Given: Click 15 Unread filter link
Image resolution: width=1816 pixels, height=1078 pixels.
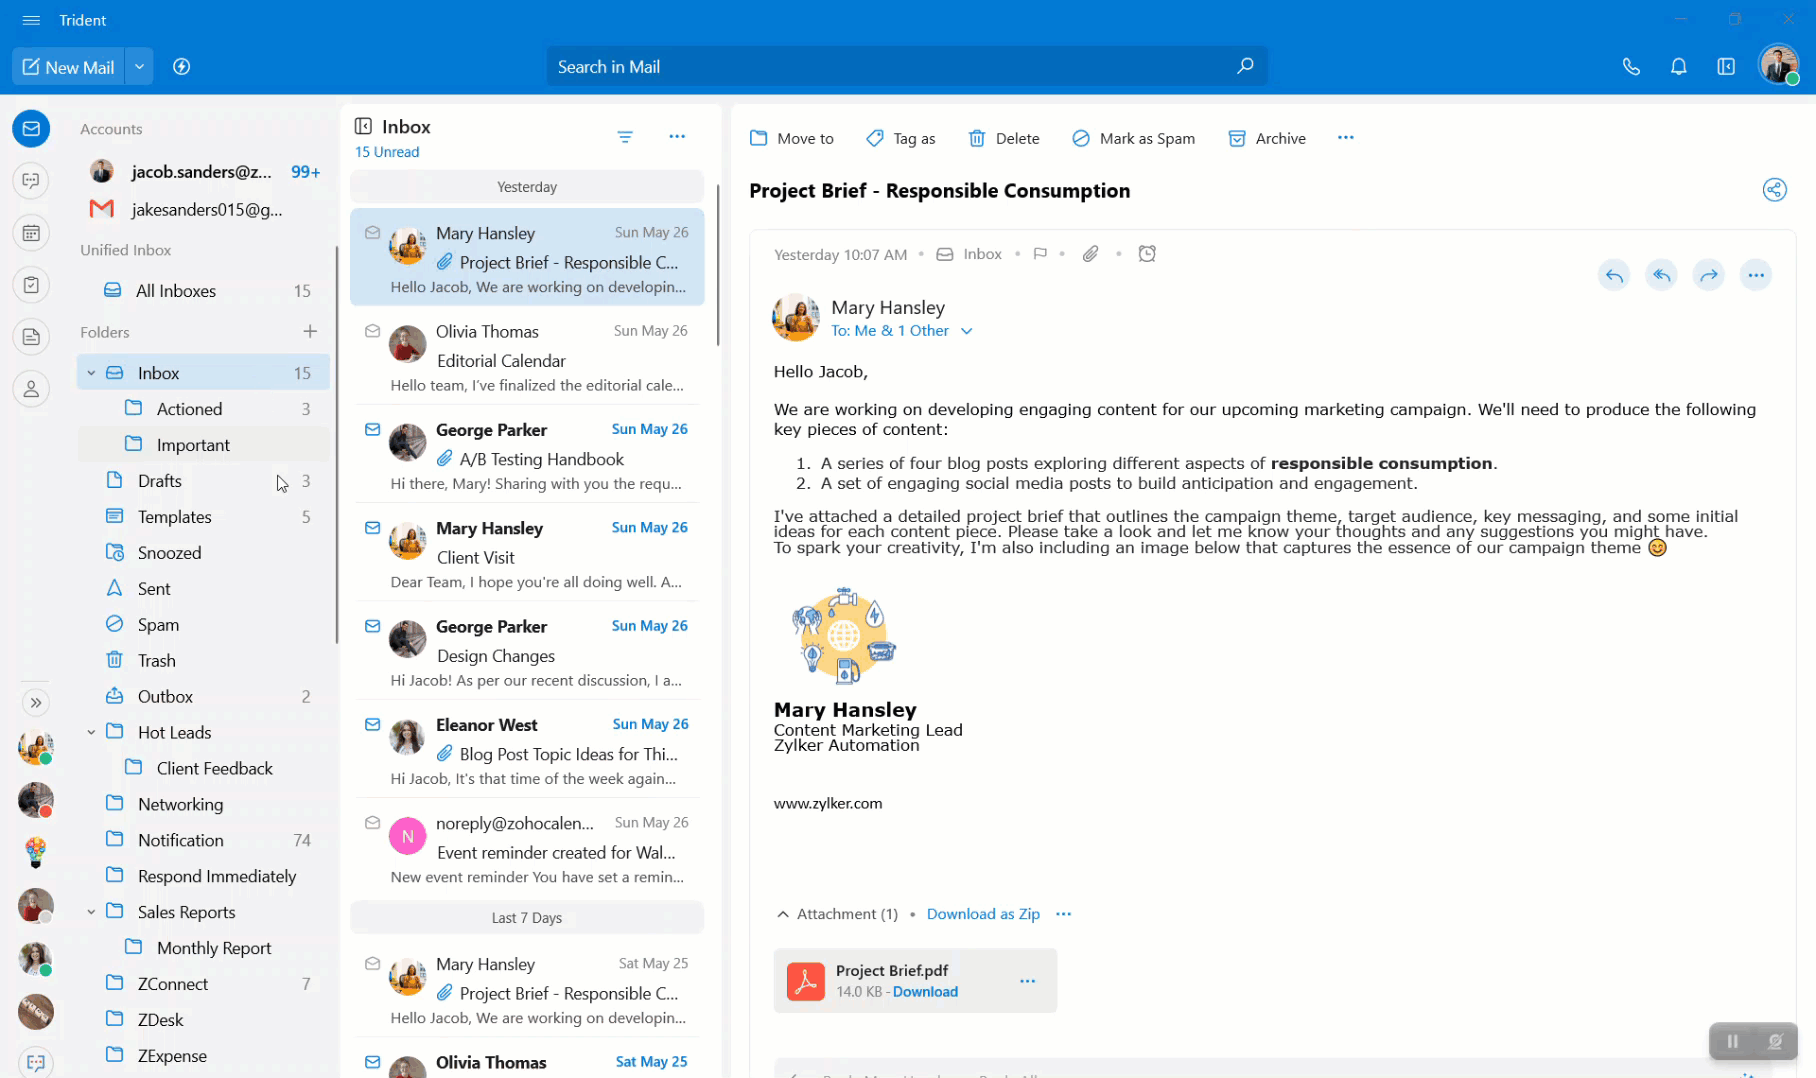Looking at the screenshot, I should coord(387,152).
